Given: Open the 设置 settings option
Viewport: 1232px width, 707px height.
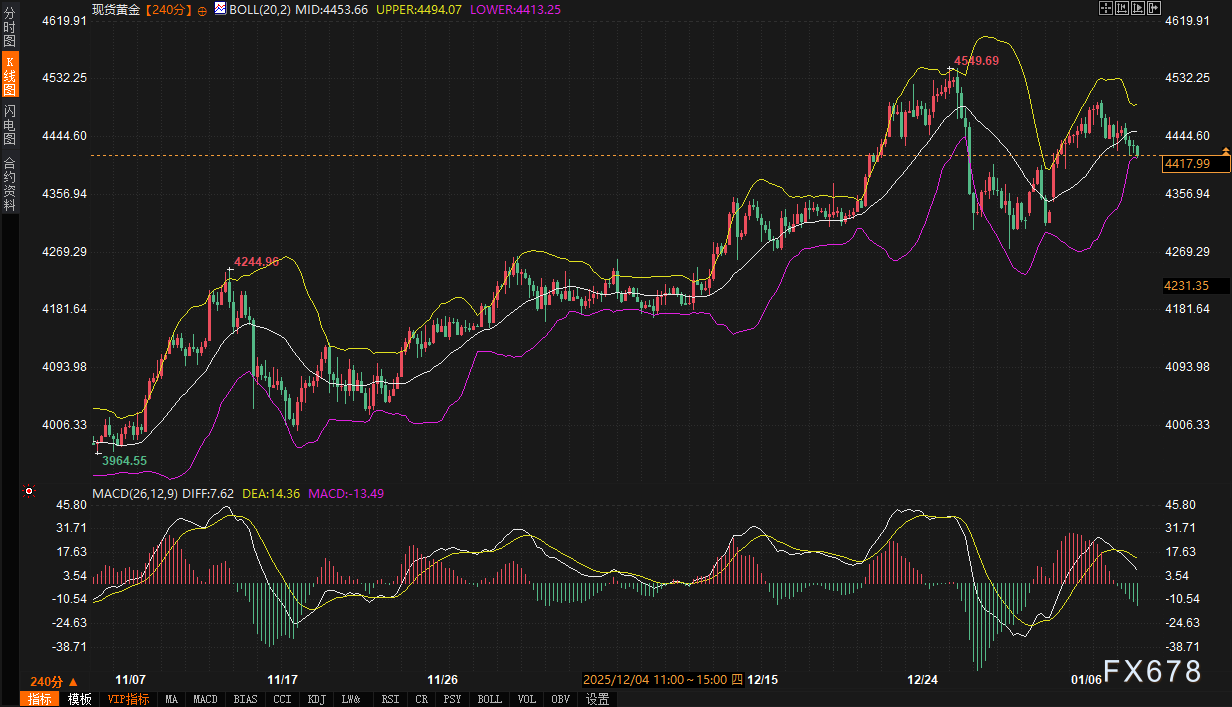Looking at the screenshot, I should (x=598, y=699).
